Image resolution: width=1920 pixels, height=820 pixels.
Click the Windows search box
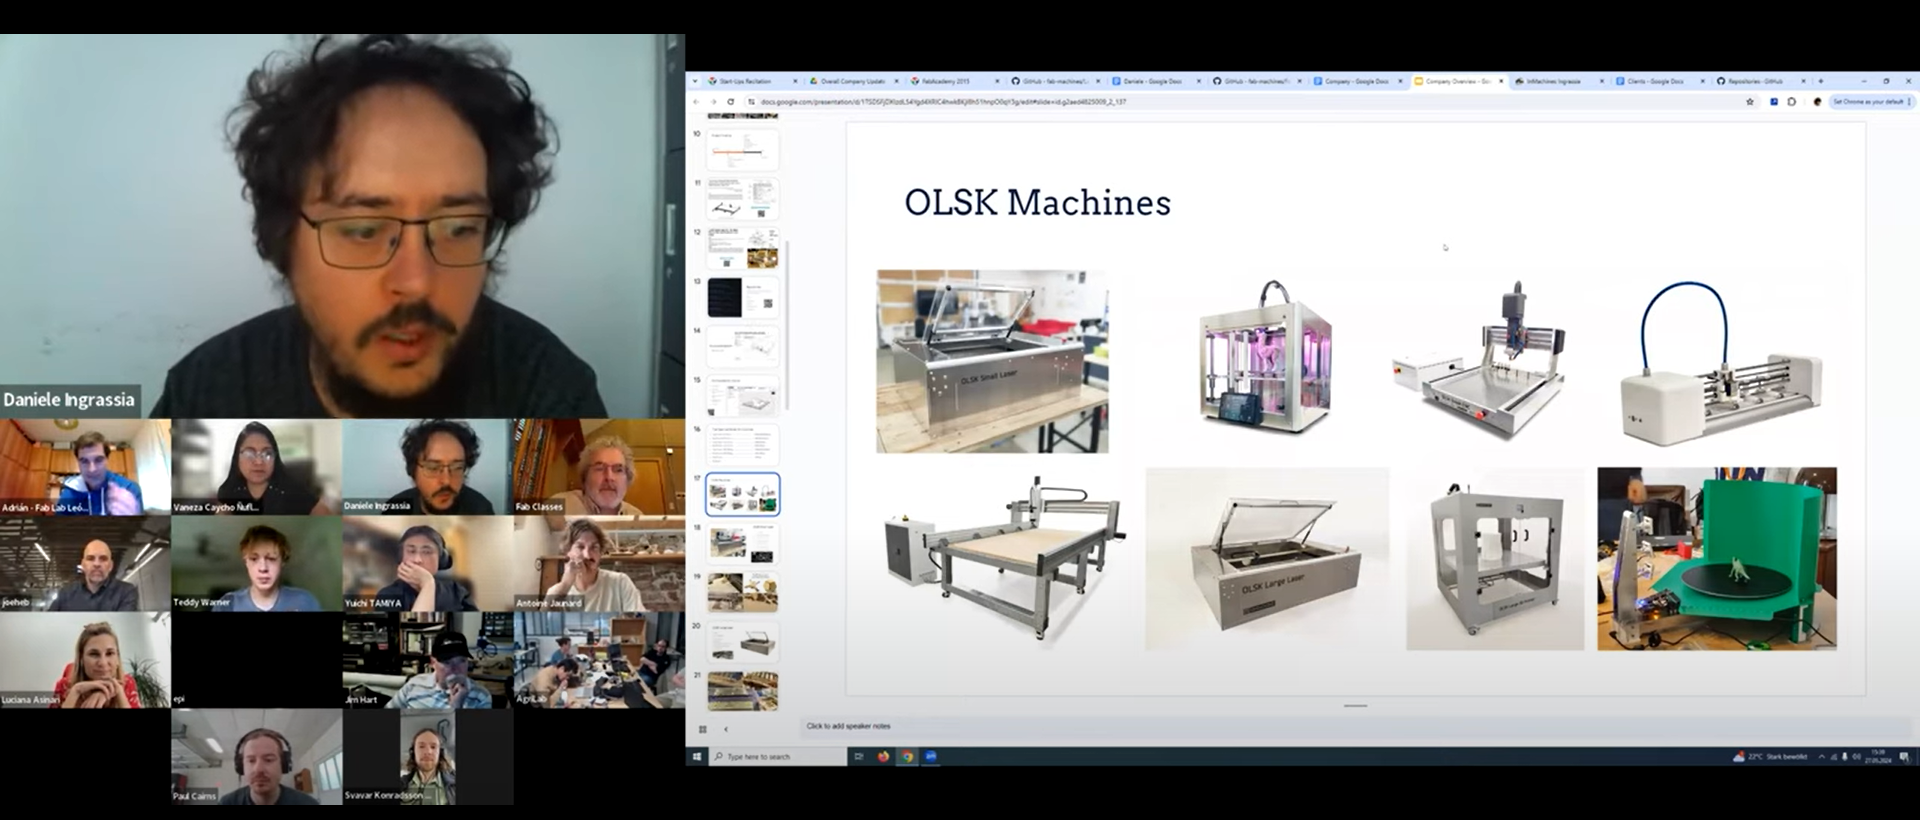tap(778, 757)
